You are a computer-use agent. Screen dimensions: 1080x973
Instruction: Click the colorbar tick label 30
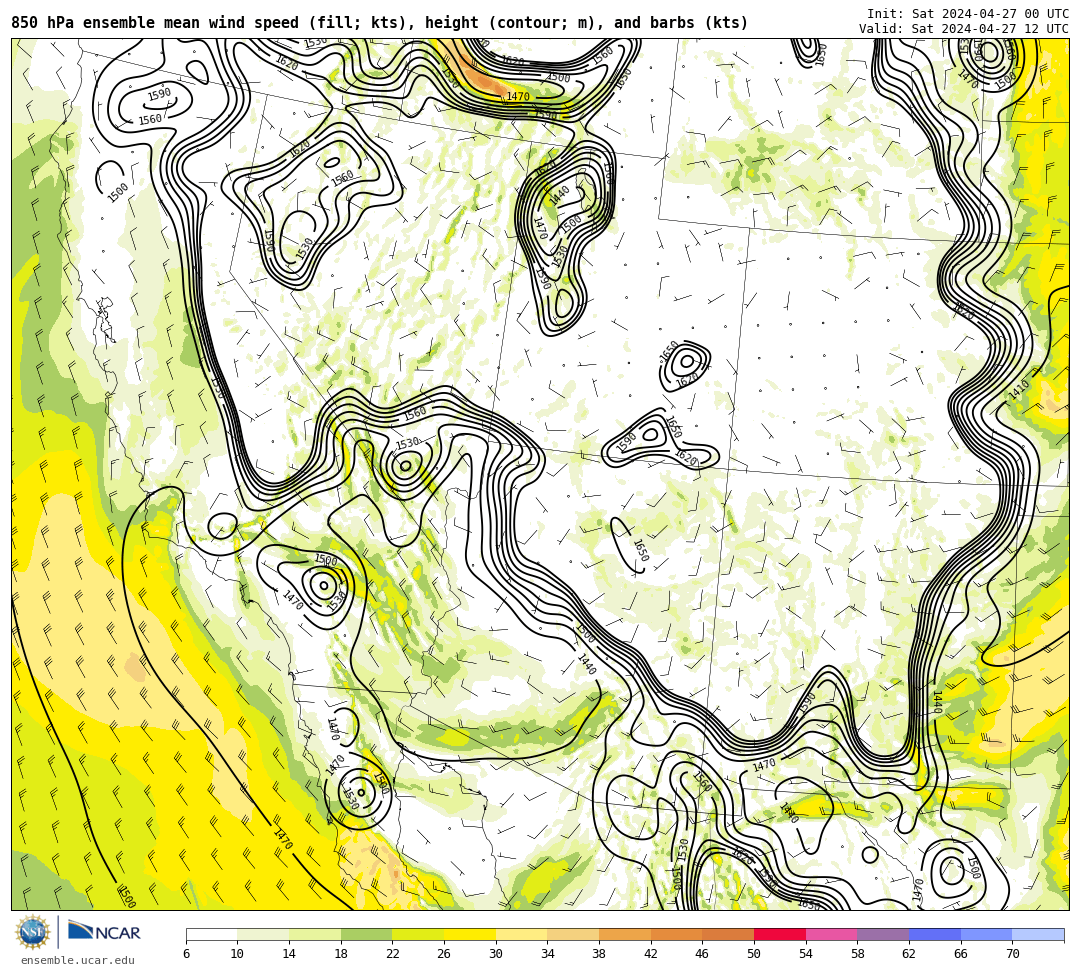(x=496, y=954)
